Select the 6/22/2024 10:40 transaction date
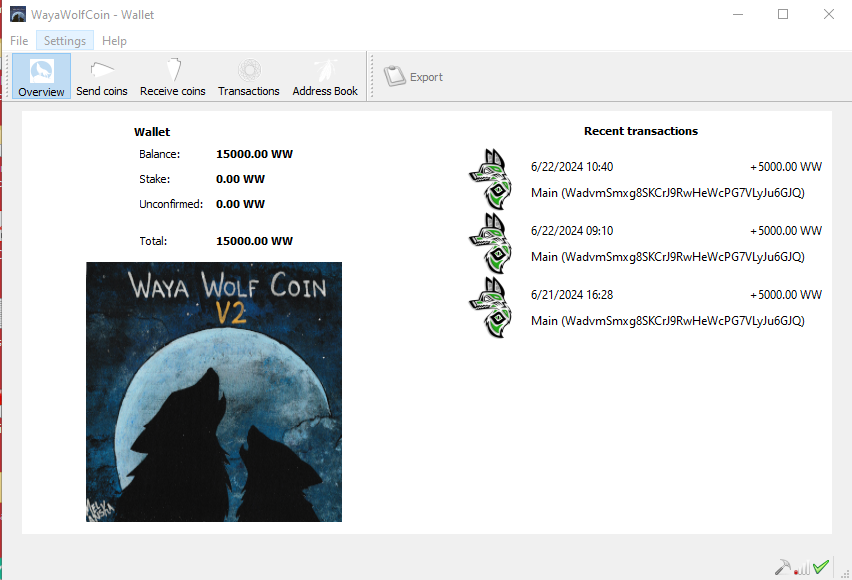 click(572, 167)
